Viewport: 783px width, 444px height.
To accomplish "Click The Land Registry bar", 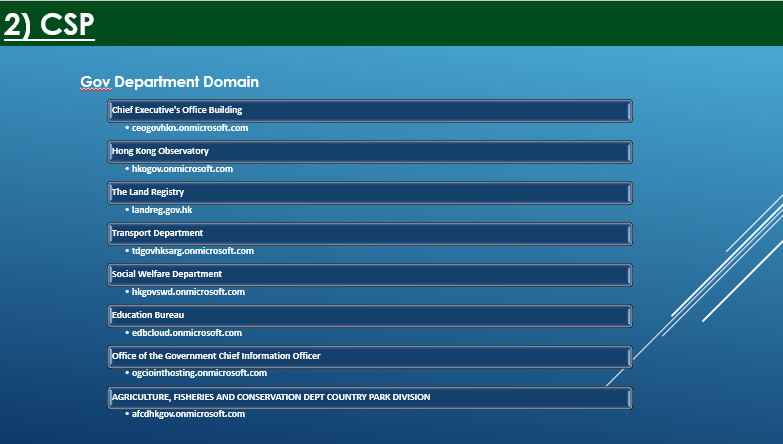I will tap(370, 193).
